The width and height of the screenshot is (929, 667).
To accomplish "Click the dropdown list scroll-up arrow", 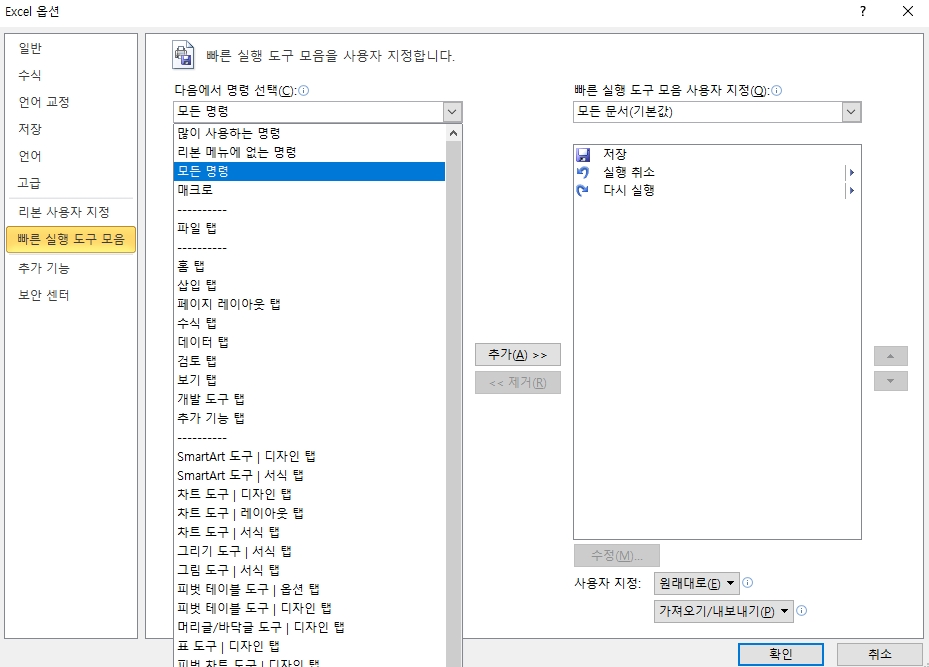I will (453, 133).
